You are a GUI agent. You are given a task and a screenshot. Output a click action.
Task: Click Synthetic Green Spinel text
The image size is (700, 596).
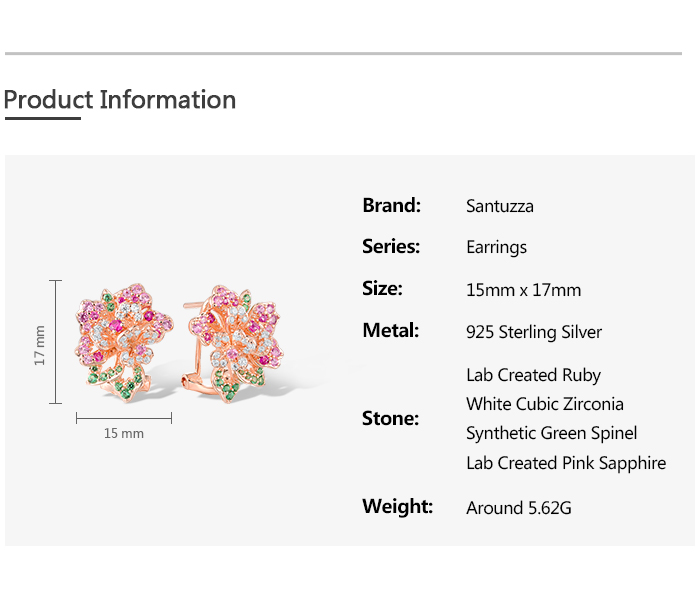point(551,433)
